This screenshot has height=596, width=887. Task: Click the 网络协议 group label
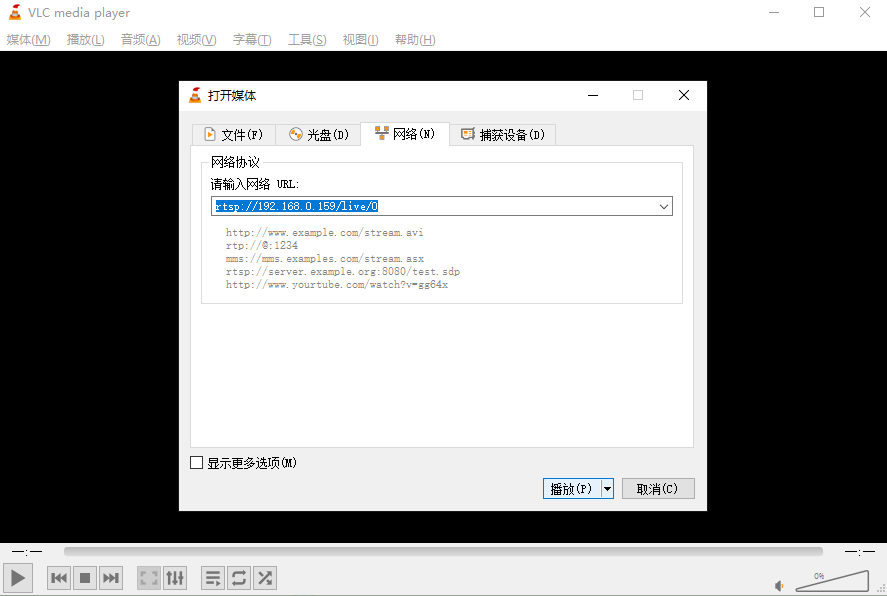tap(235, 163)
